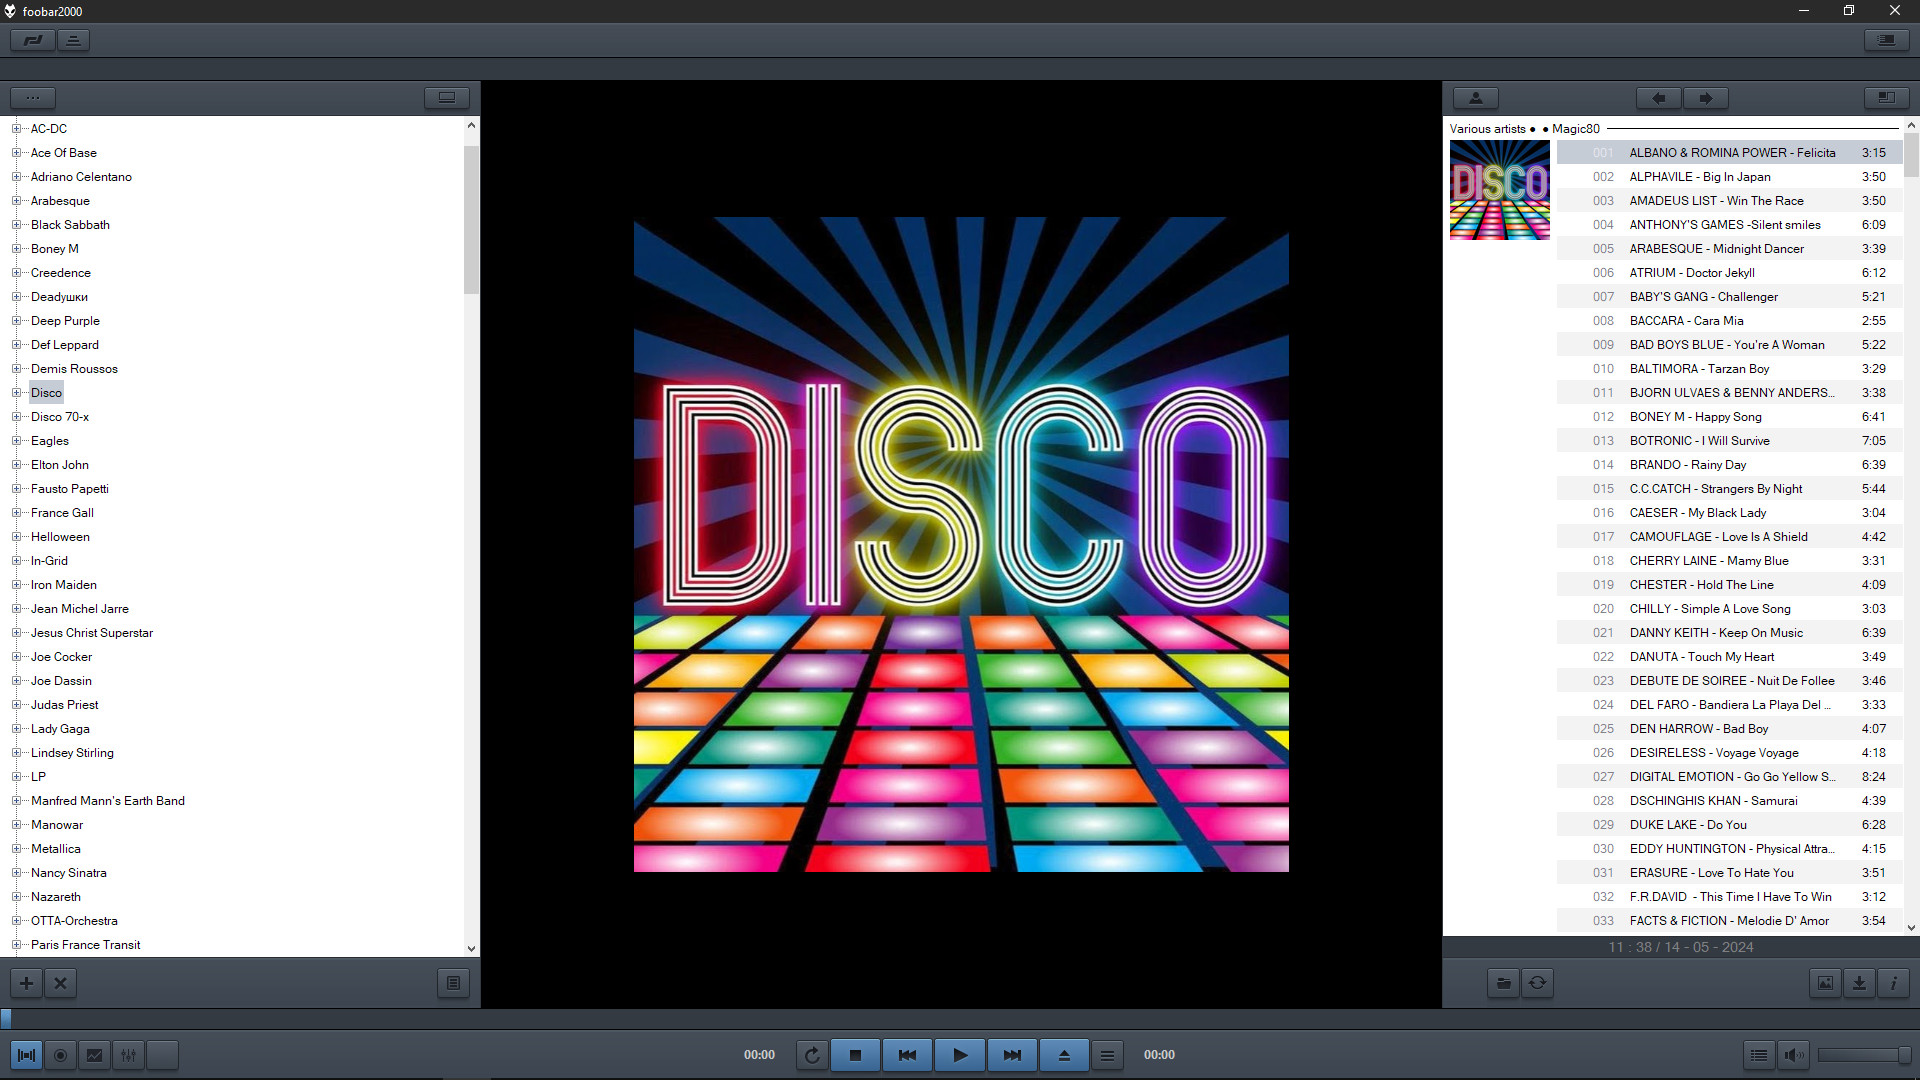Toggle the mute speaker button
The height and width of the screenshot is (1080, 1920).
point(1794,1055)
